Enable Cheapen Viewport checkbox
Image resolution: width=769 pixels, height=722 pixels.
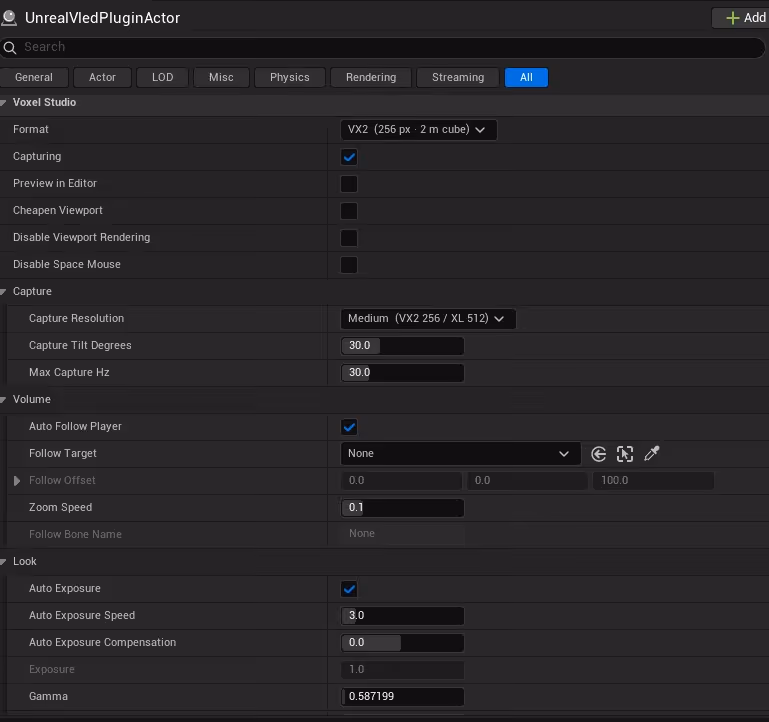pyautogui.click(x=349, y=211)
